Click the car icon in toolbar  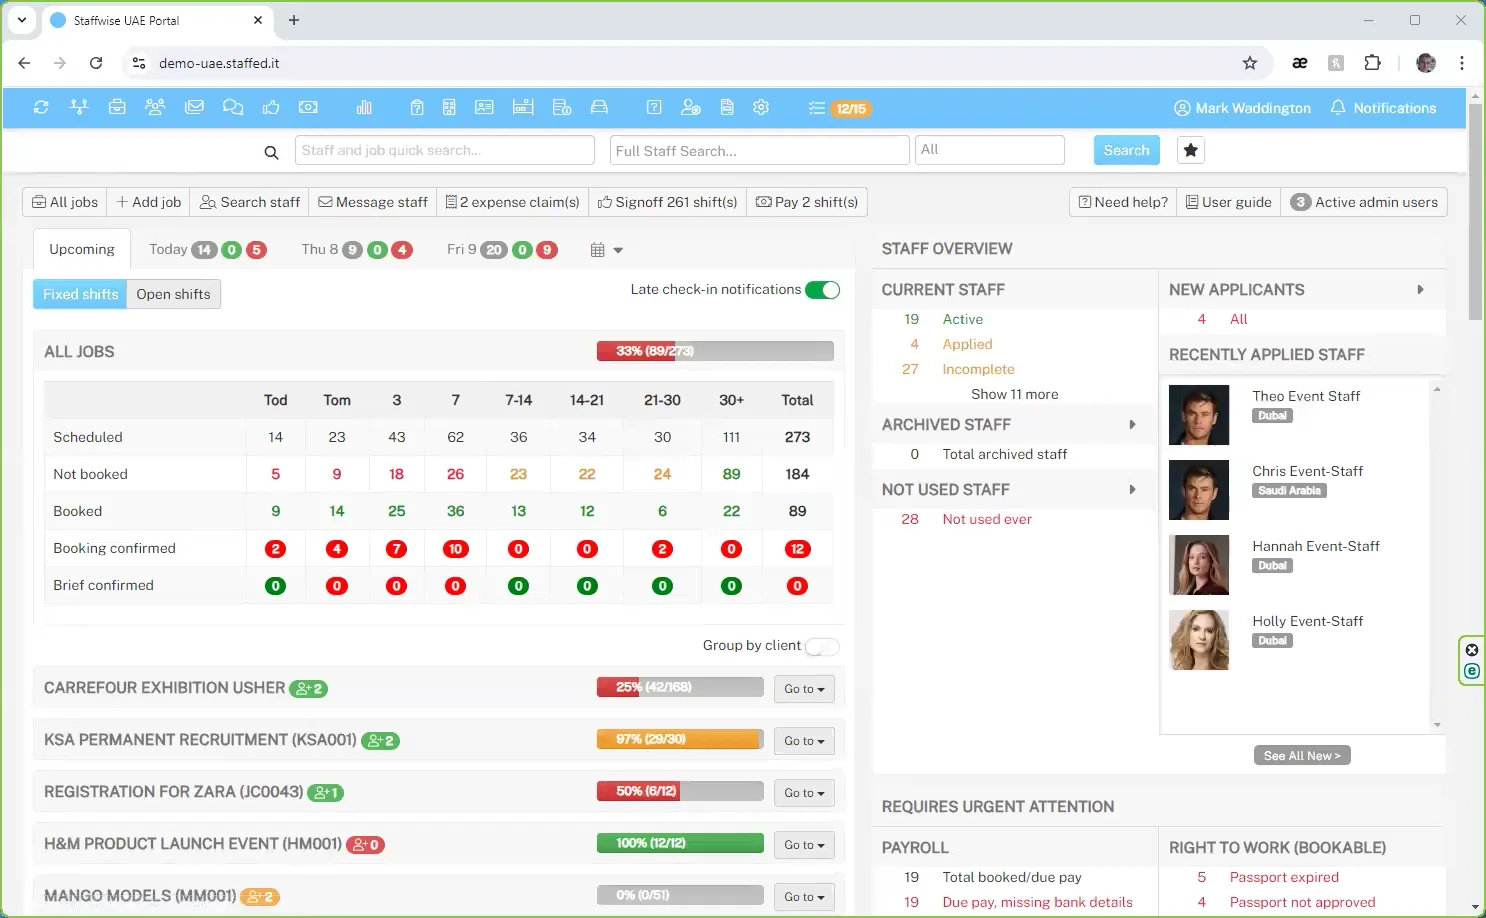click(599, 108)
